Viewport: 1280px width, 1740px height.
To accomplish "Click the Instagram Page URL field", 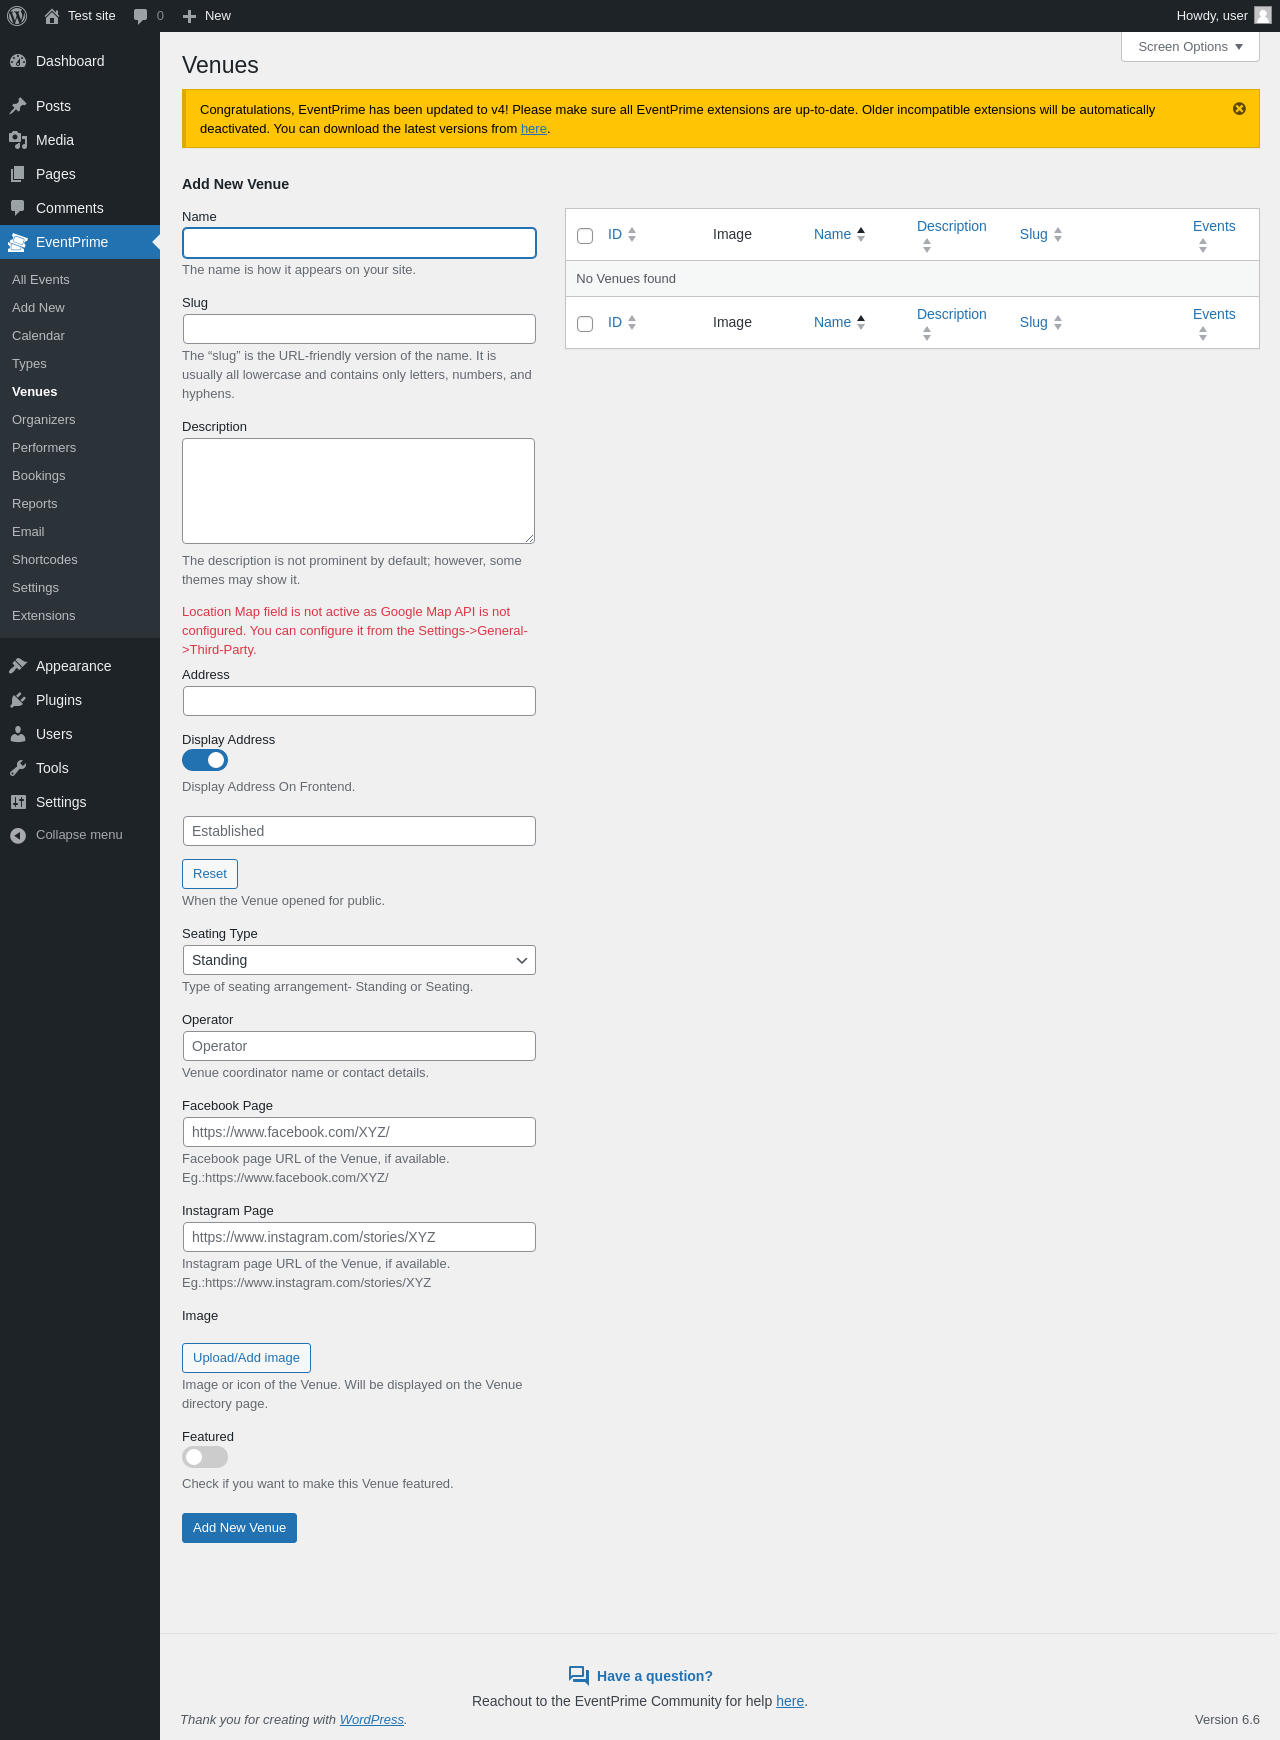I will pos(359,1237).
